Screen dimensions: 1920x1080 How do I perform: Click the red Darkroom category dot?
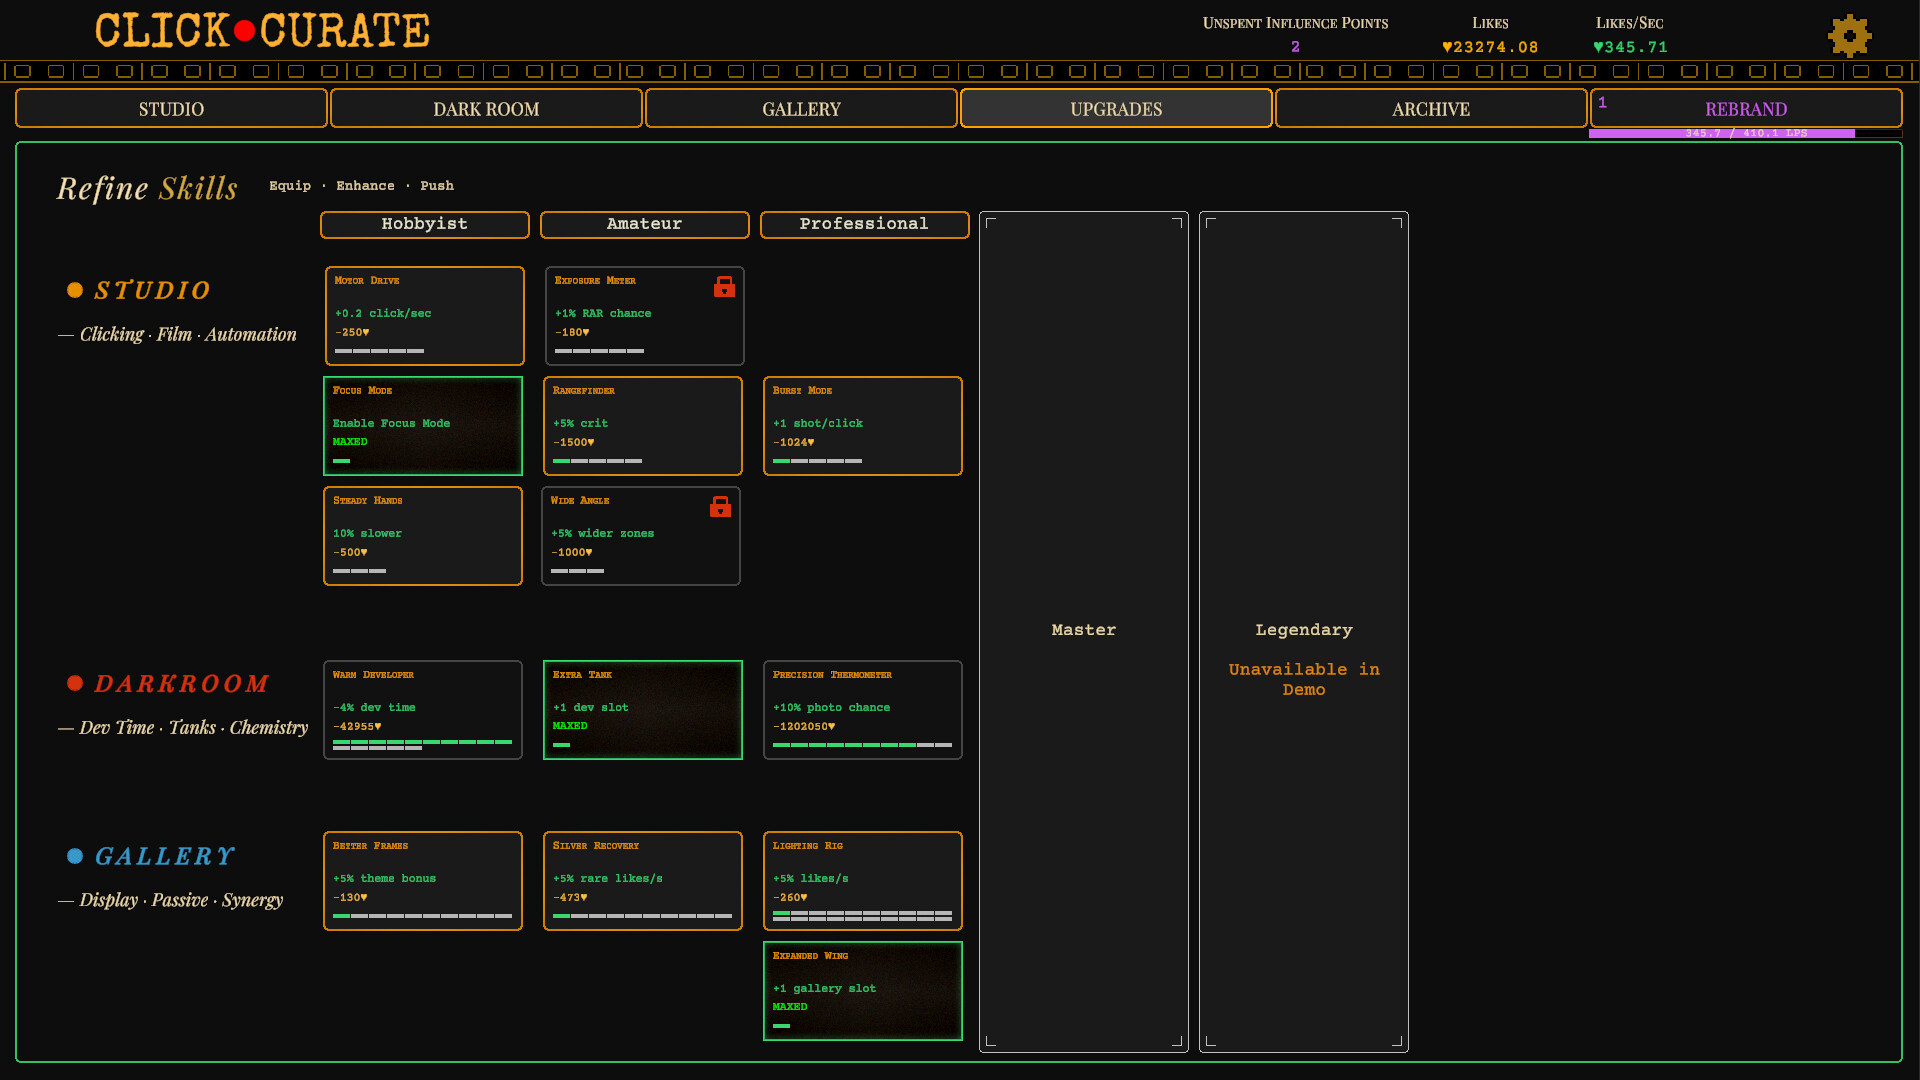(75, 683)
